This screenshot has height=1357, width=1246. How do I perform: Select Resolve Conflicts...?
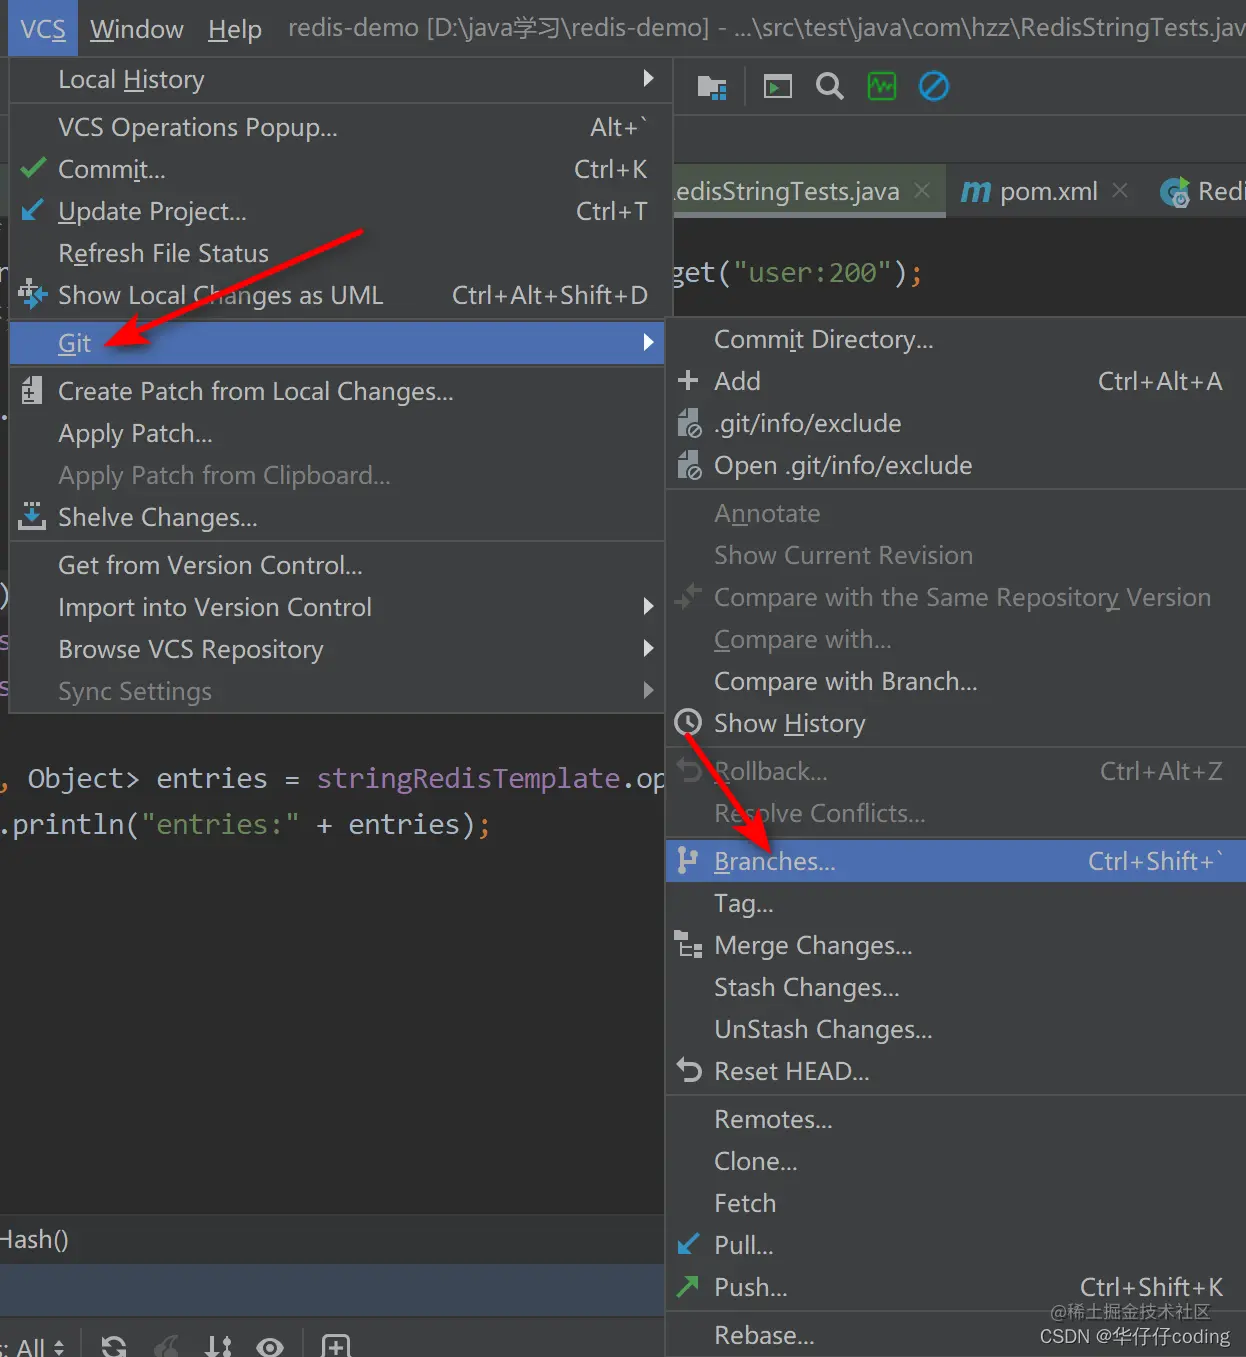tap(956, 813)
